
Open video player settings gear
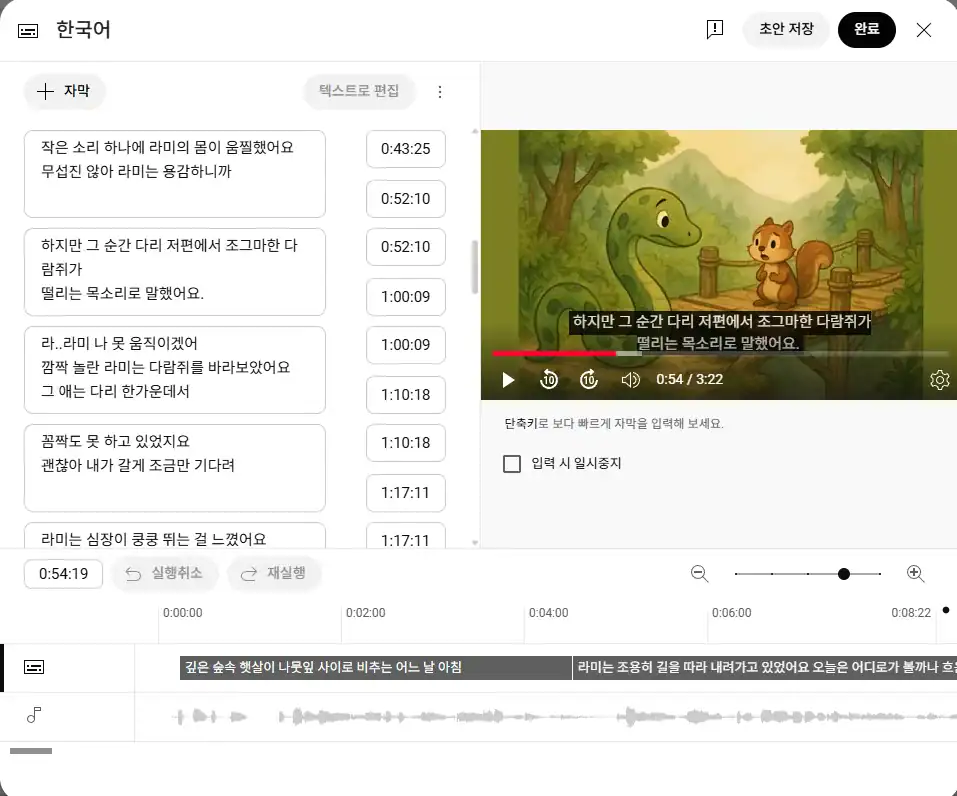(939, 380)
